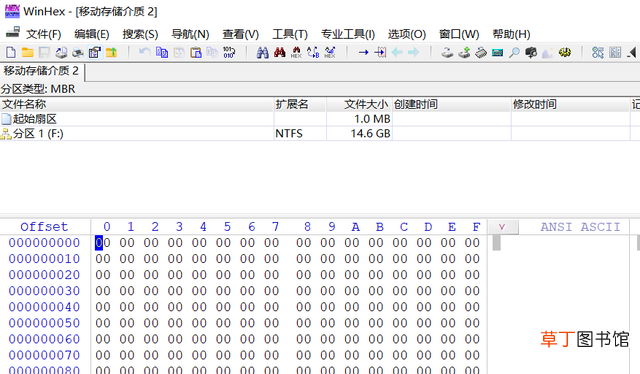
Task: Click the black left-pointing triangle icon
Action: (632, 52)
